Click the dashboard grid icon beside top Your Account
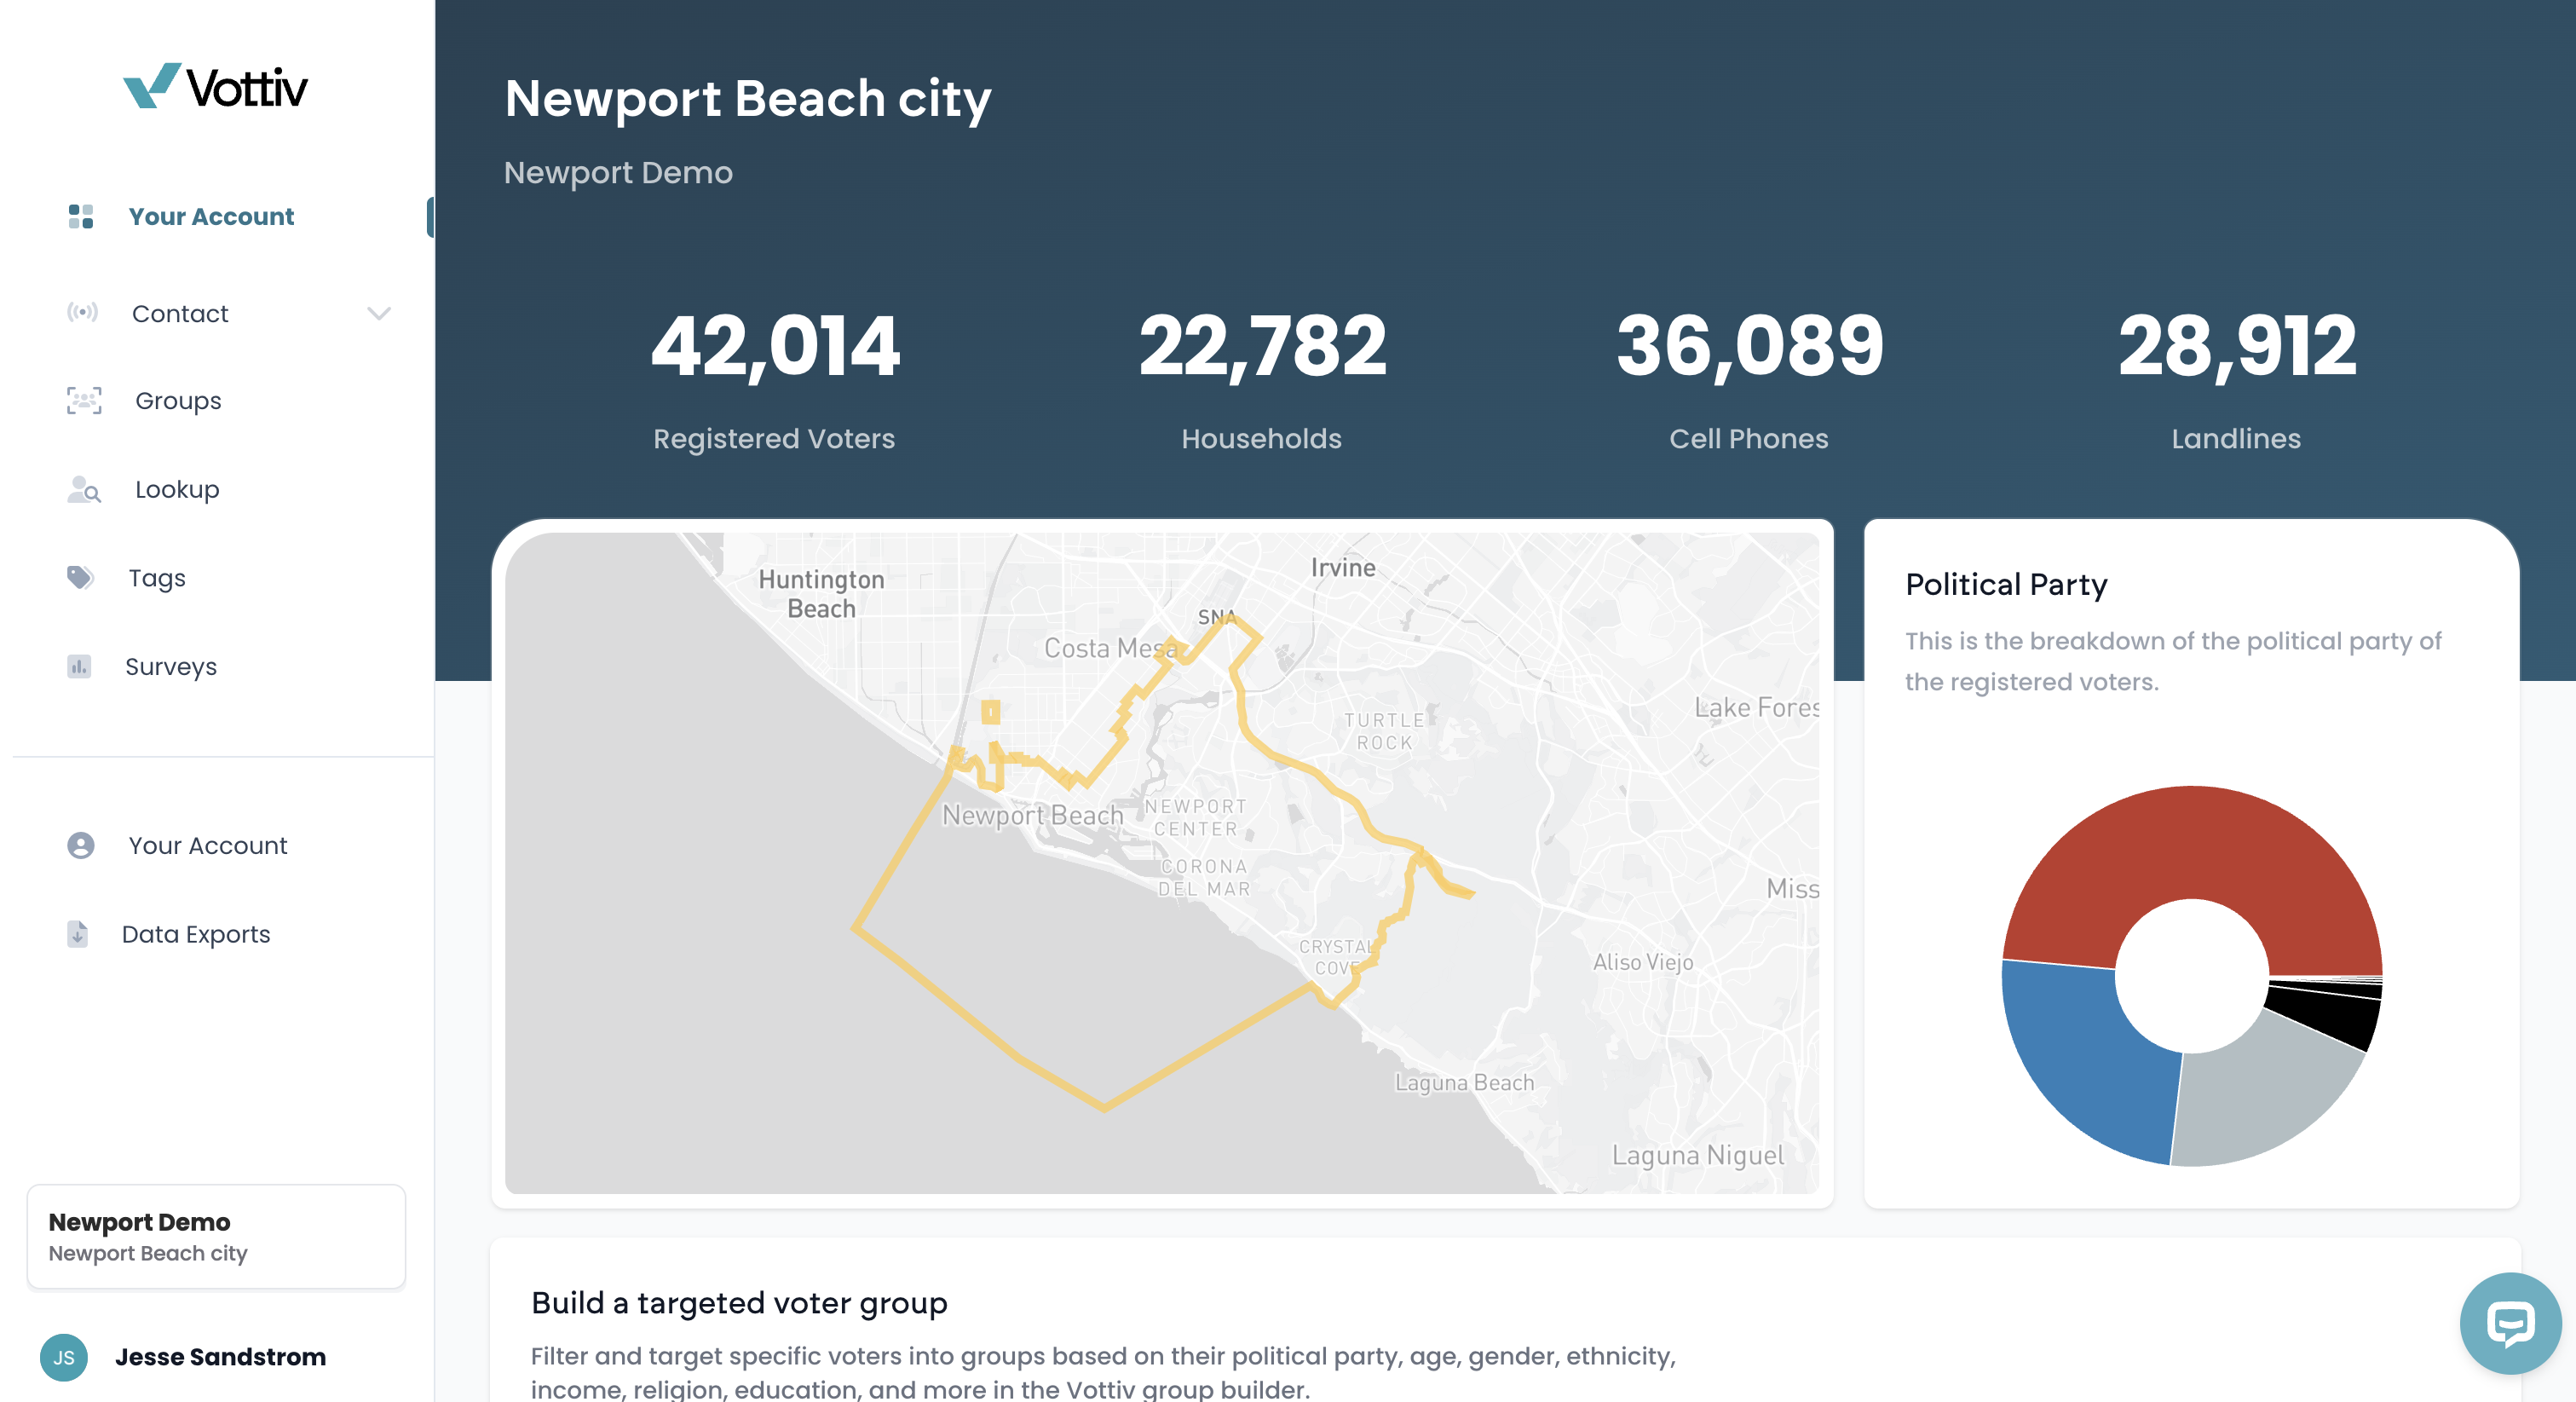Viewport: 2576px width, 1402px height. pos(81,217)
